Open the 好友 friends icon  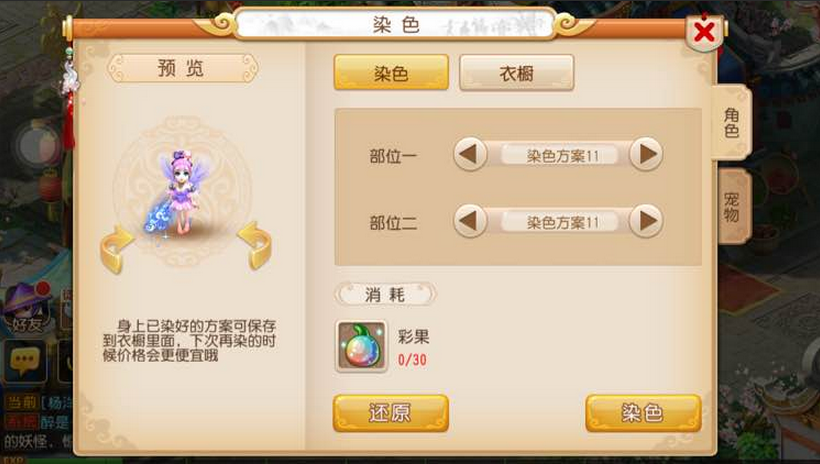pos(27,309)
